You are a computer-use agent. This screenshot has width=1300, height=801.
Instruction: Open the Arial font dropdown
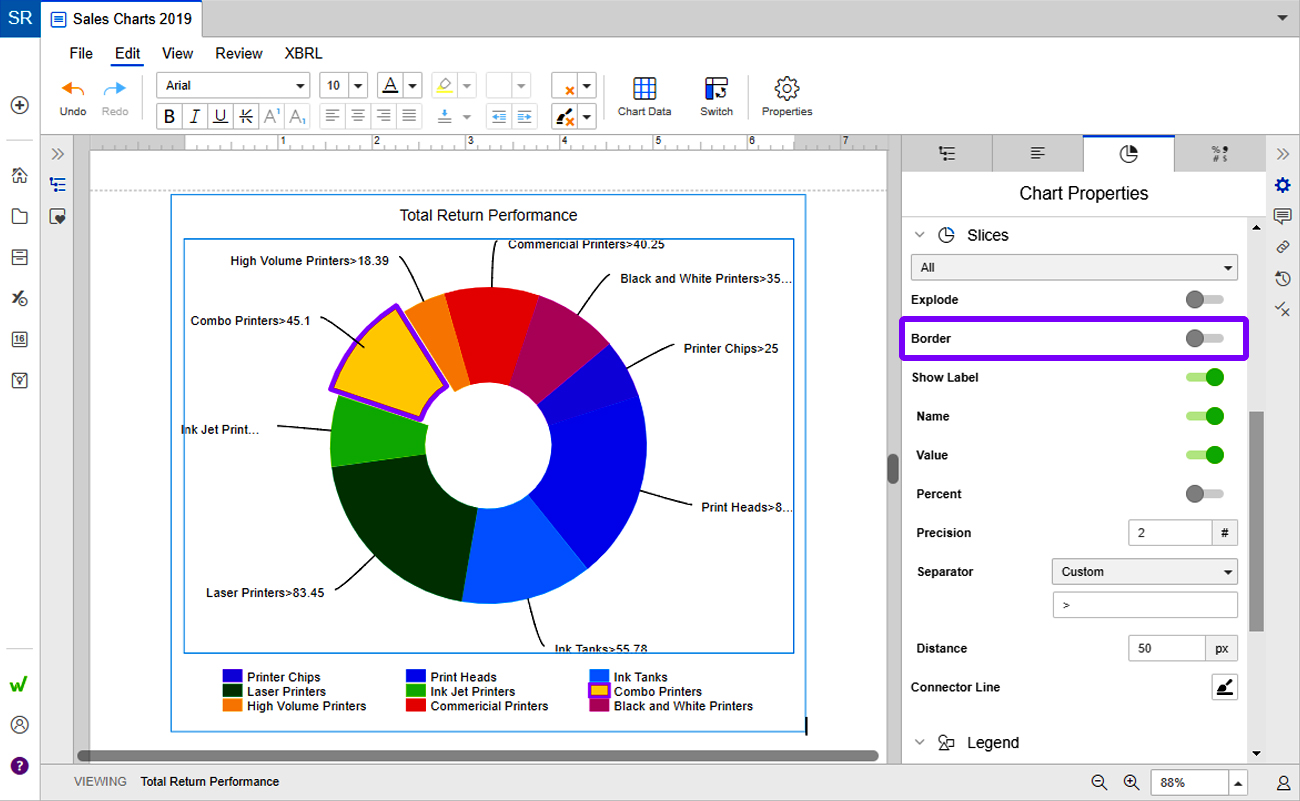[x=232, y=86]
